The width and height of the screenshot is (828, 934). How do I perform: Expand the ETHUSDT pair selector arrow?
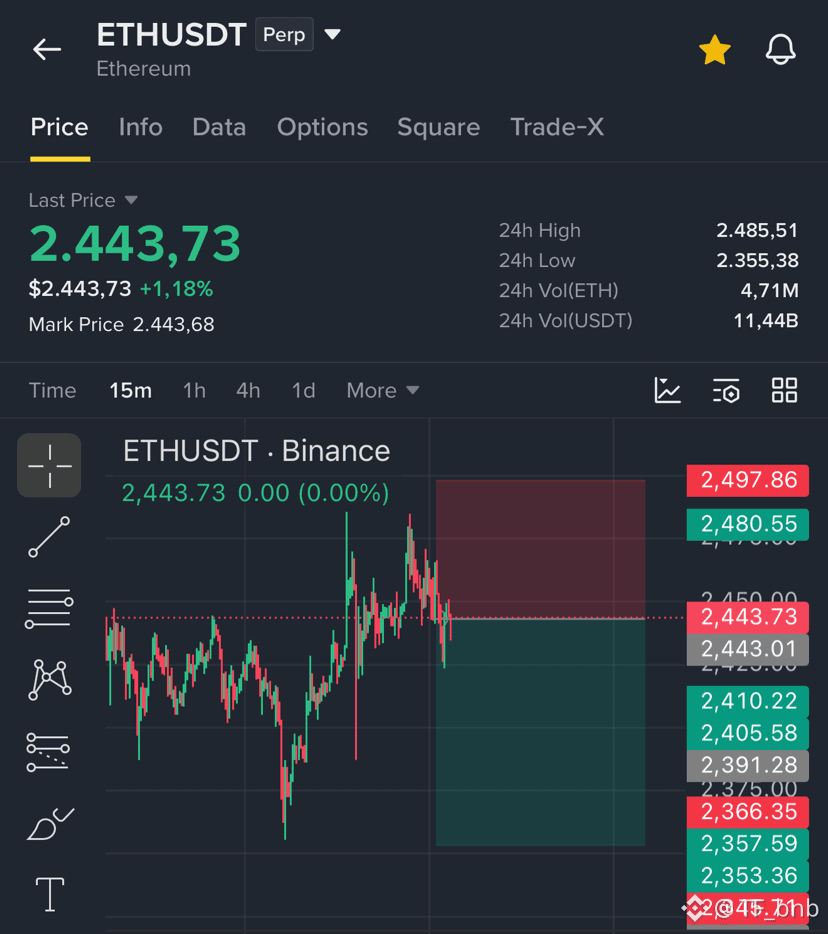click(332, 35)
